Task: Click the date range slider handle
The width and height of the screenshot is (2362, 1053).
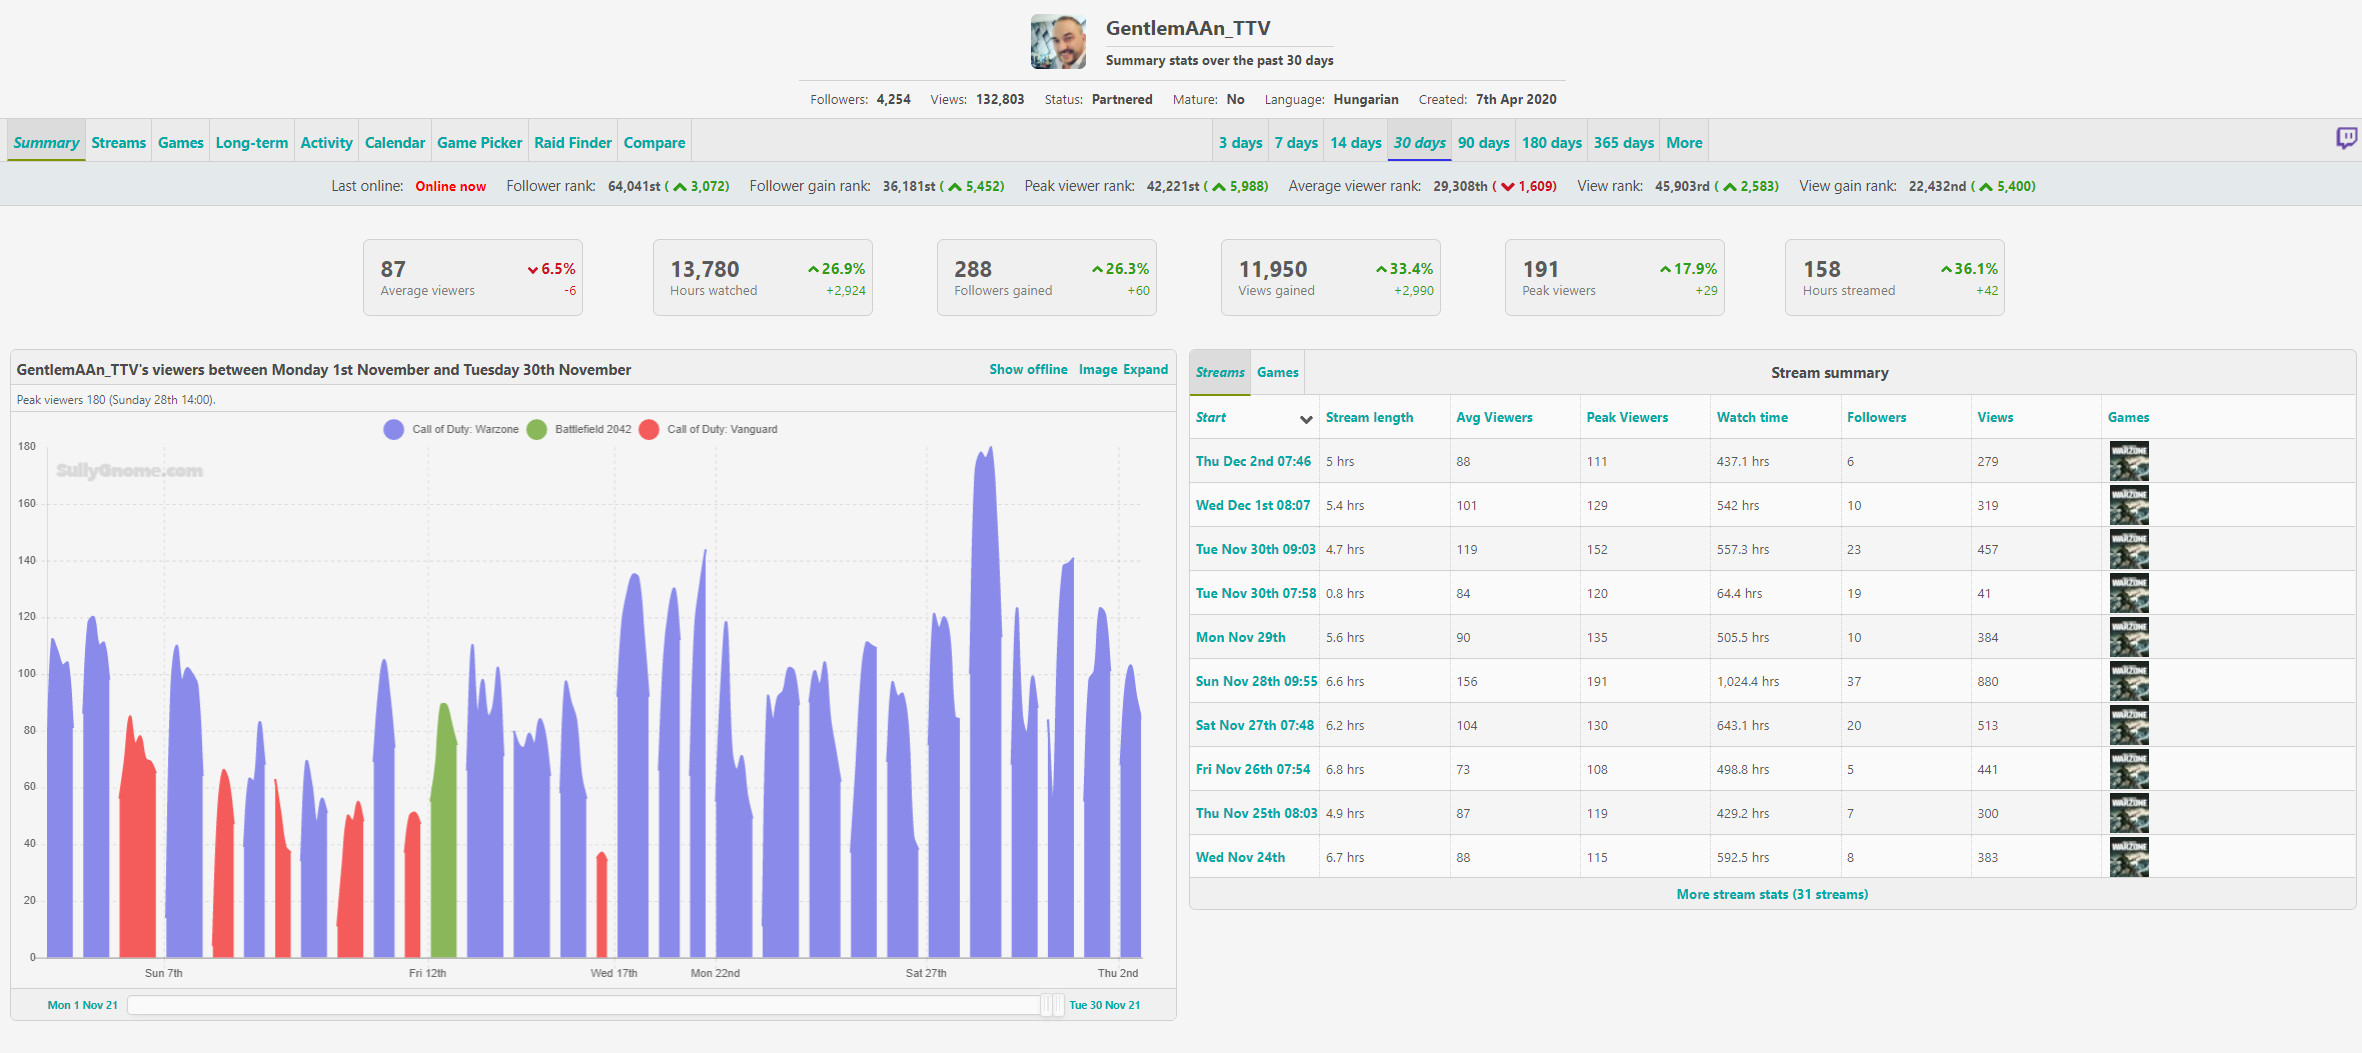Action: click(x=1051, y=1005)
